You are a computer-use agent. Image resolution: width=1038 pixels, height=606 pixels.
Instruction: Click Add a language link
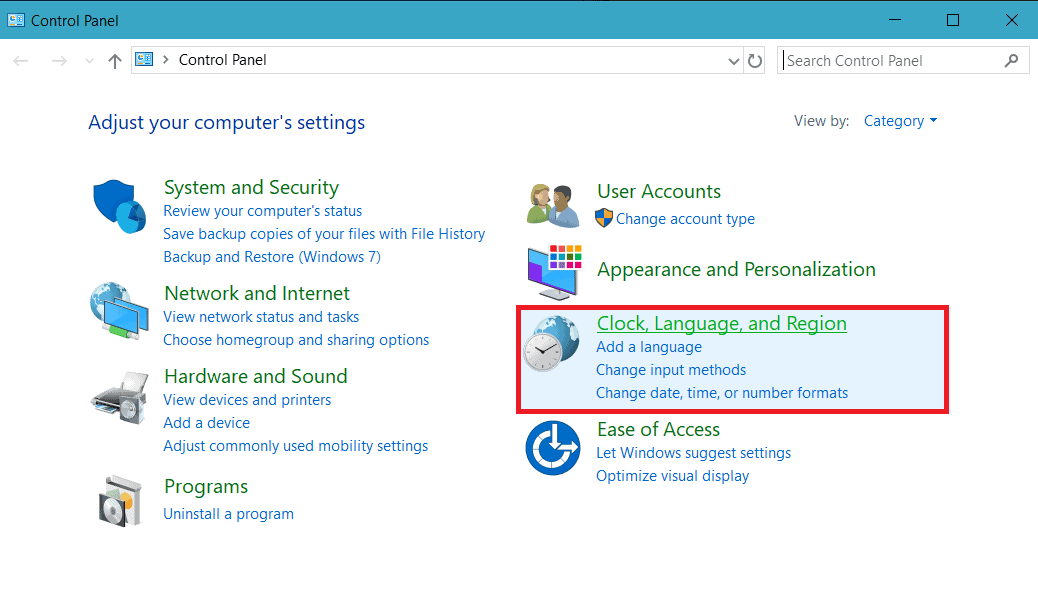649,347
